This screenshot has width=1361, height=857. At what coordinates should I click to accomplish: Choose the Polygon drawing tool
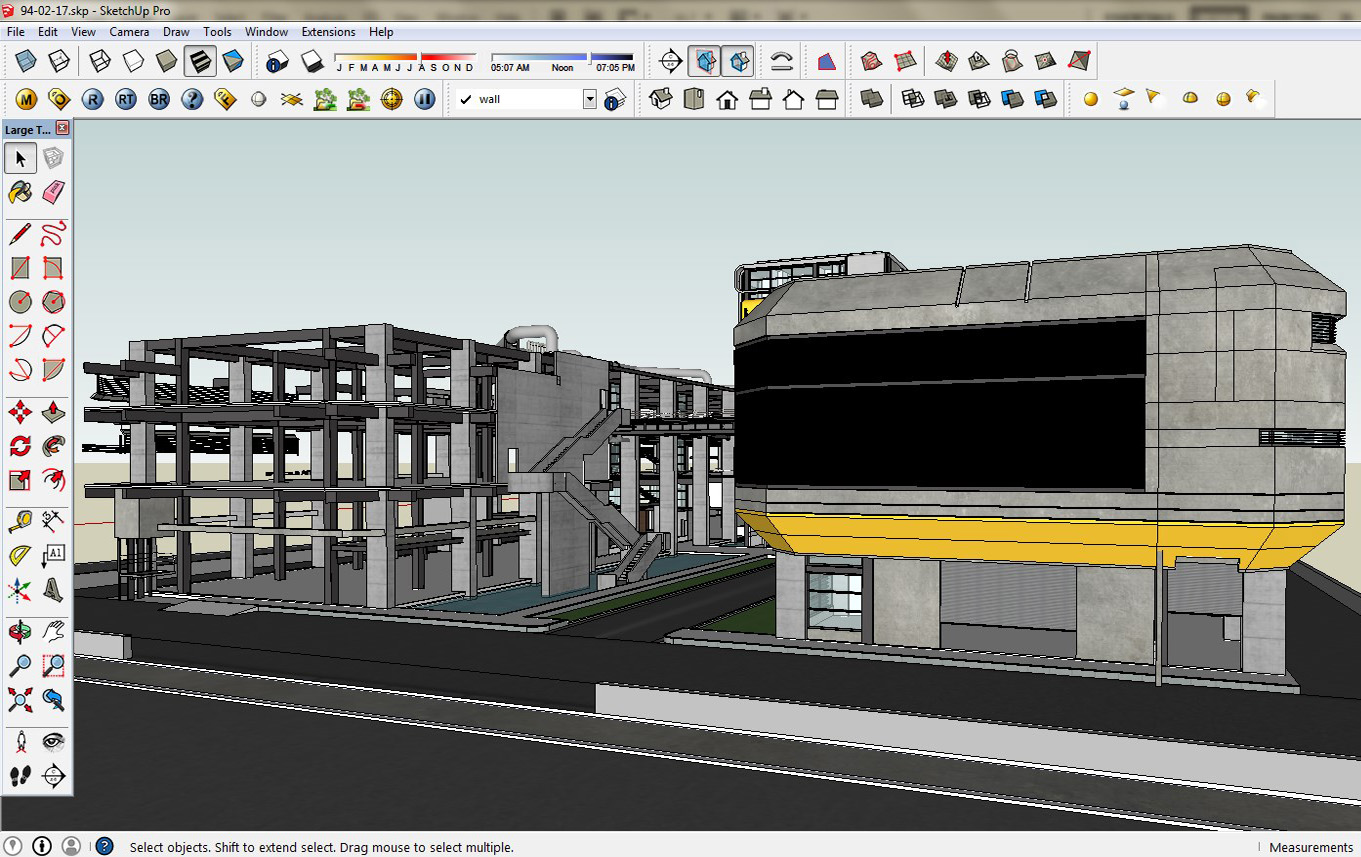tap(54, 301)
